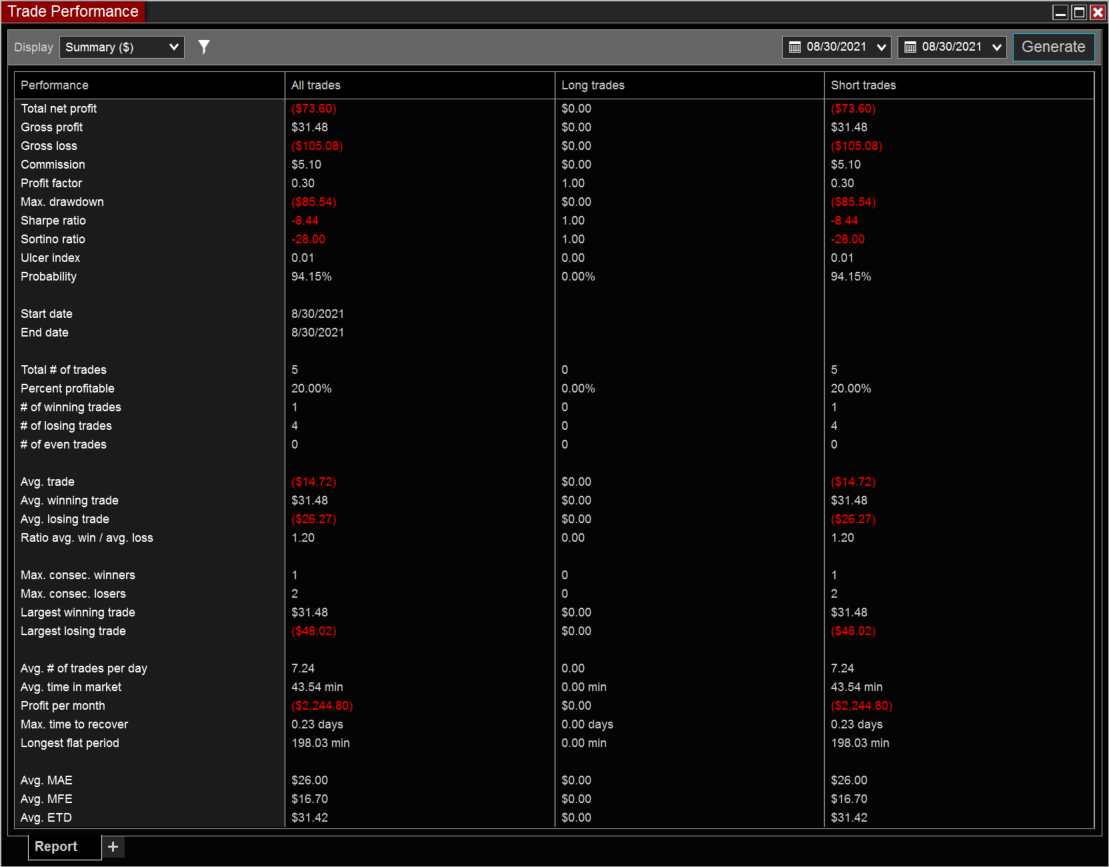The width and height of the screenshot is (1109, 867).
Task: Click the Short trades Max. time to recover 0.23 days
Action: pos(857,724)
